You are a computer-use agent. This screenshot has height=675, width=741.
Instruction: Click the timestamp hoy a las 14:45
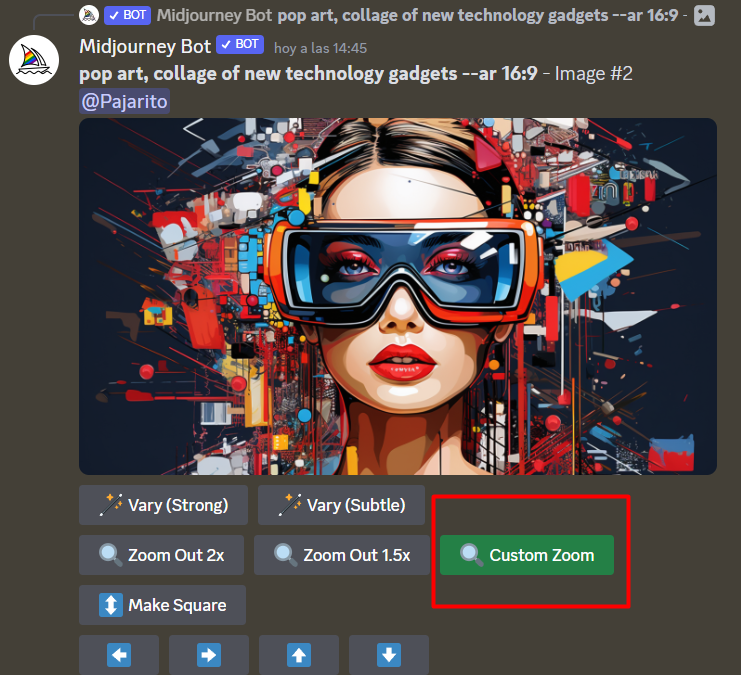320,47
